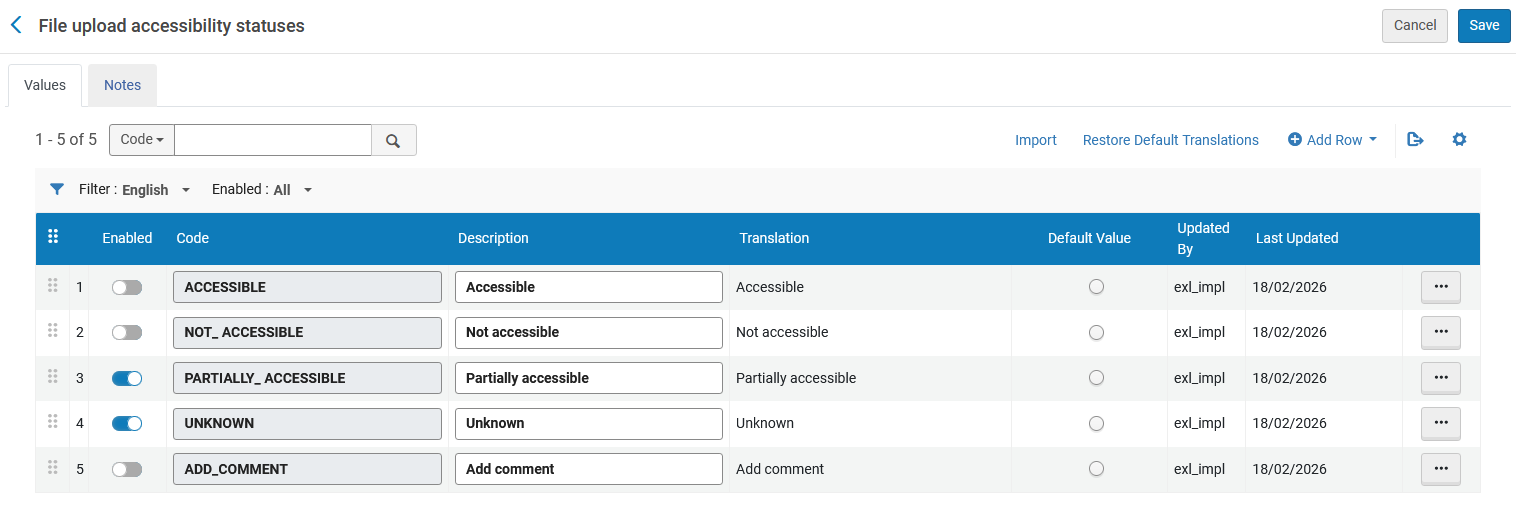Edit the Partially accessible description field
This screenshot has width=1516, height=508.
pos(589,378)
